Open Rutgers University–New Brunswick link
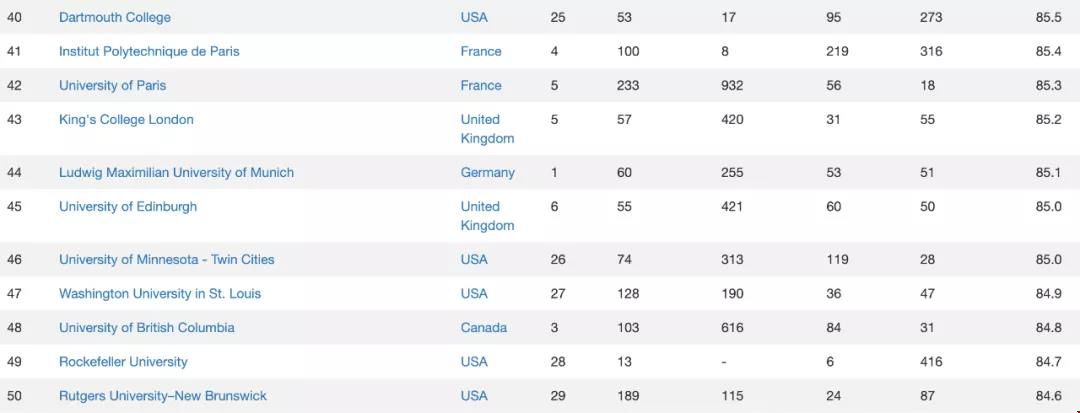Image resolution: width=1080 pixels, height=413 pixels. tap(163, 396)
